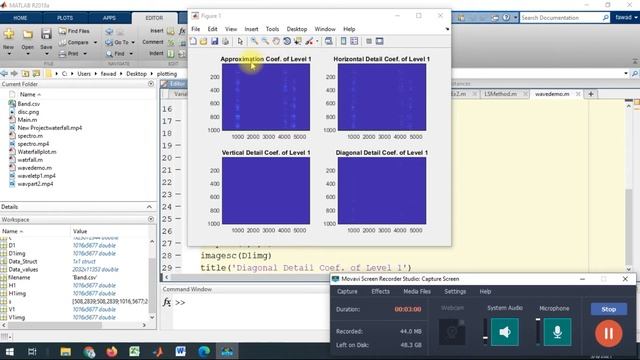640x360 pixels.
Task: Pause recording with the orange pause button
Action: pyautogui.click(x=608, y=333)
